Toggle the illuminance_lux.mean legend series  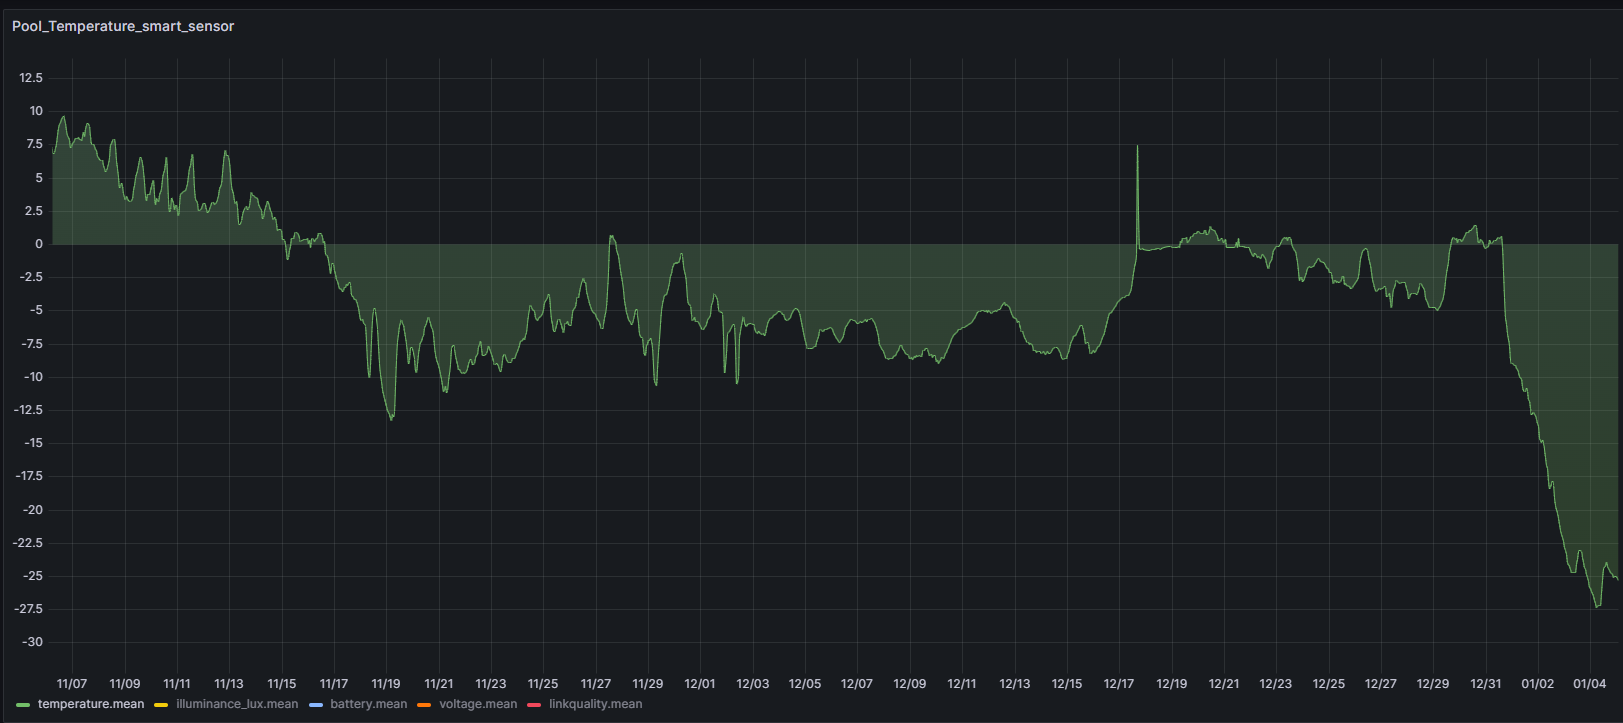point(237,704)
